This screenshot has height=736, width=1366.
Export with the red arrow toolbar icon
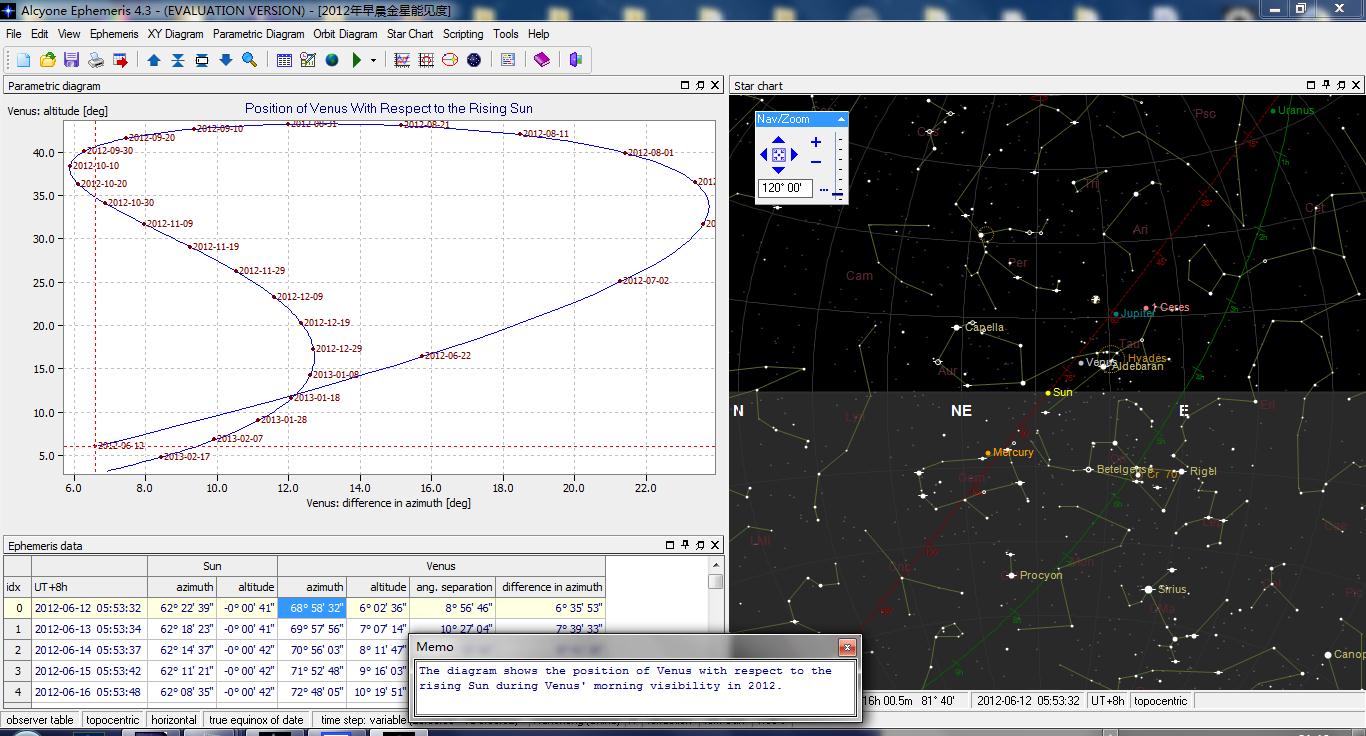[120, 60]
